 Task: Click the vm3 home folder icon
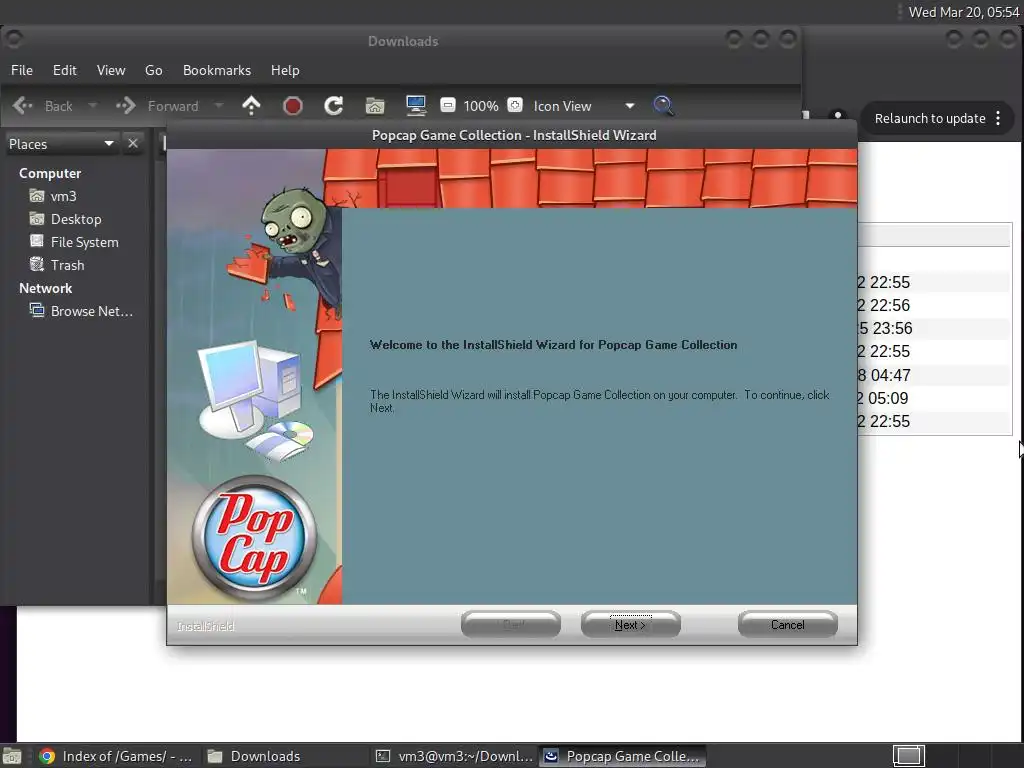37,195
